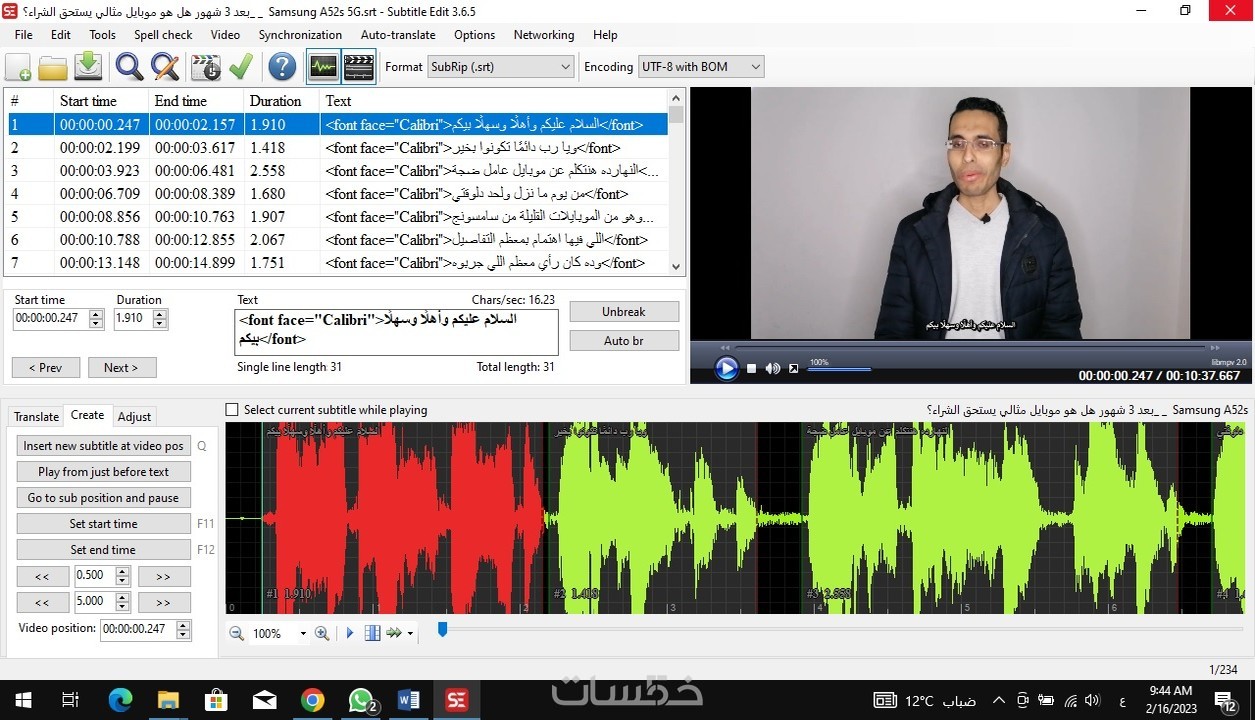The image size is (1255, 720).
Task: Click the subtitle text edit box
Action: click(397, 332)
